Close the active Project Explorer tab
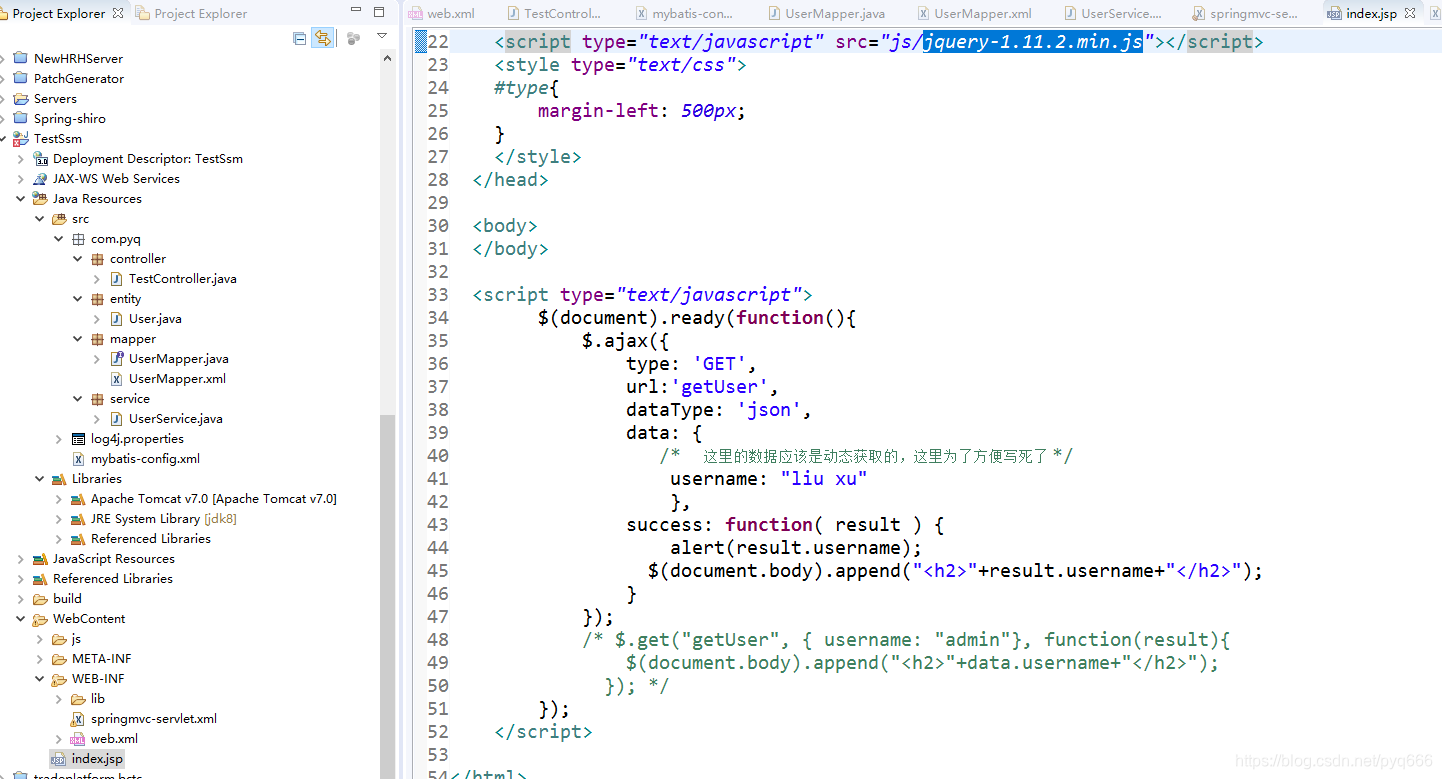Viewport: 1442px width, 779px height. (x=118, y=13)
